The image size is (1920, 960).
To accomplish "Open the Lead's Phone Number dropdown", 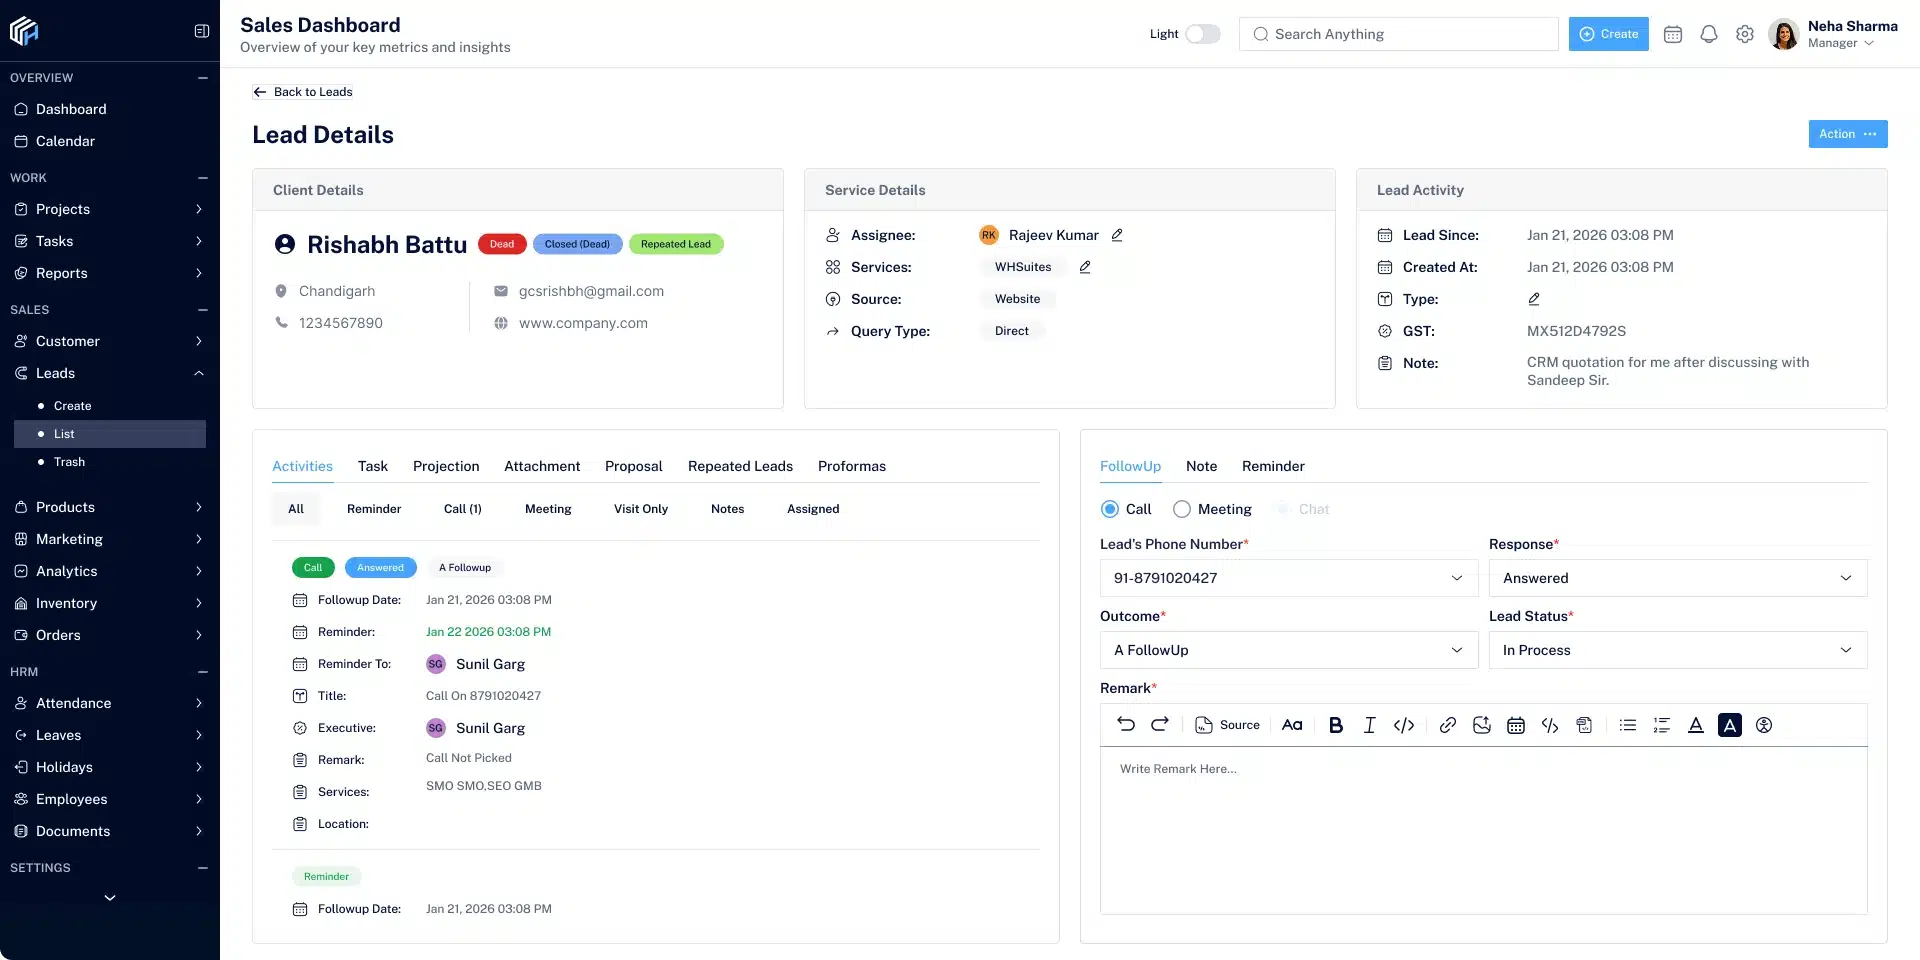I will [x=1289, y=578].
